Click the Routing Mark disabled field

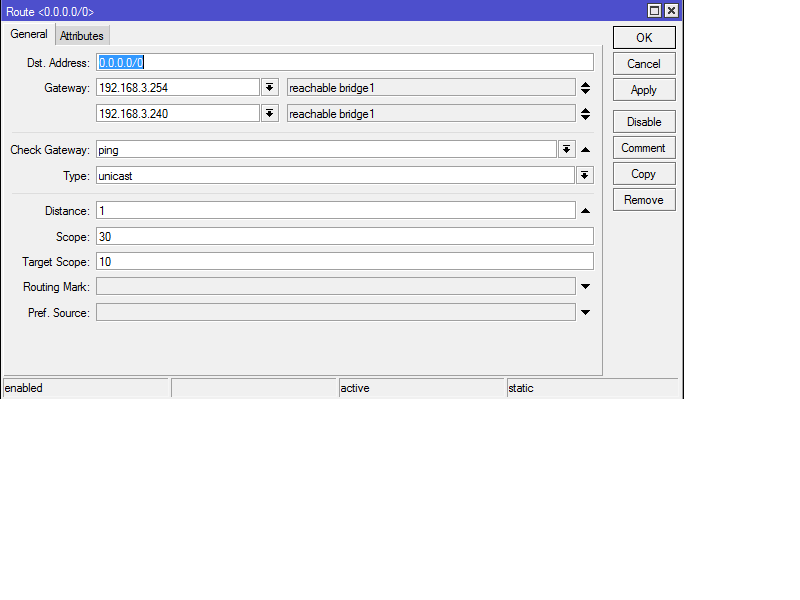(x=336, y=286)
